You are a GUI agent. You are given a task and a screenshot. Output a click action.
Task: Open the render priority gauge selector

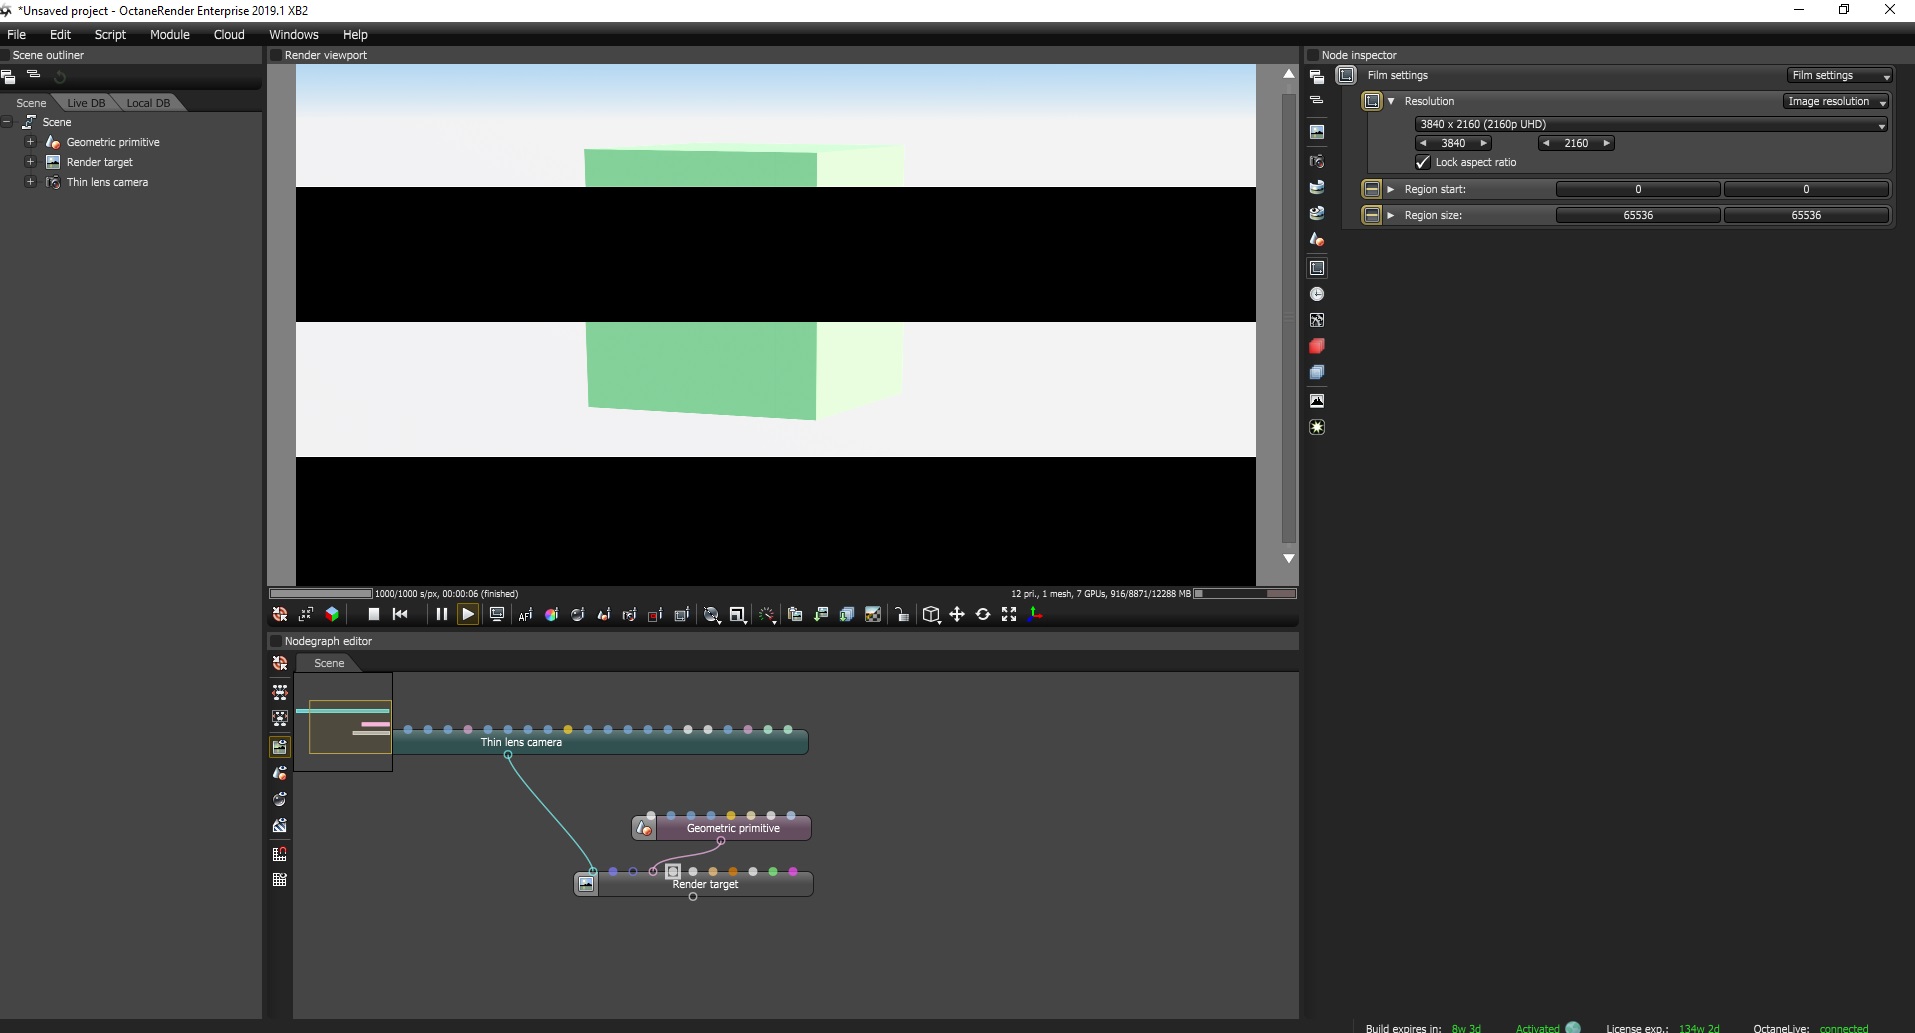point(766,615)
